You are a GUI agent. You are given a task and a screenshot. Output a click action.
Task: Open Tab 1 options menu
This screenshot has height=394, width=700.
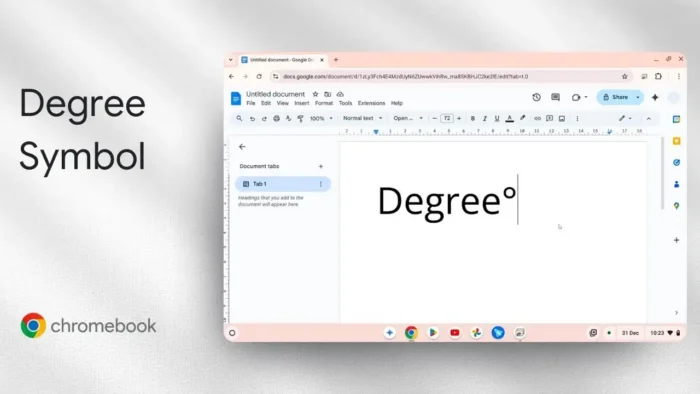321,184
